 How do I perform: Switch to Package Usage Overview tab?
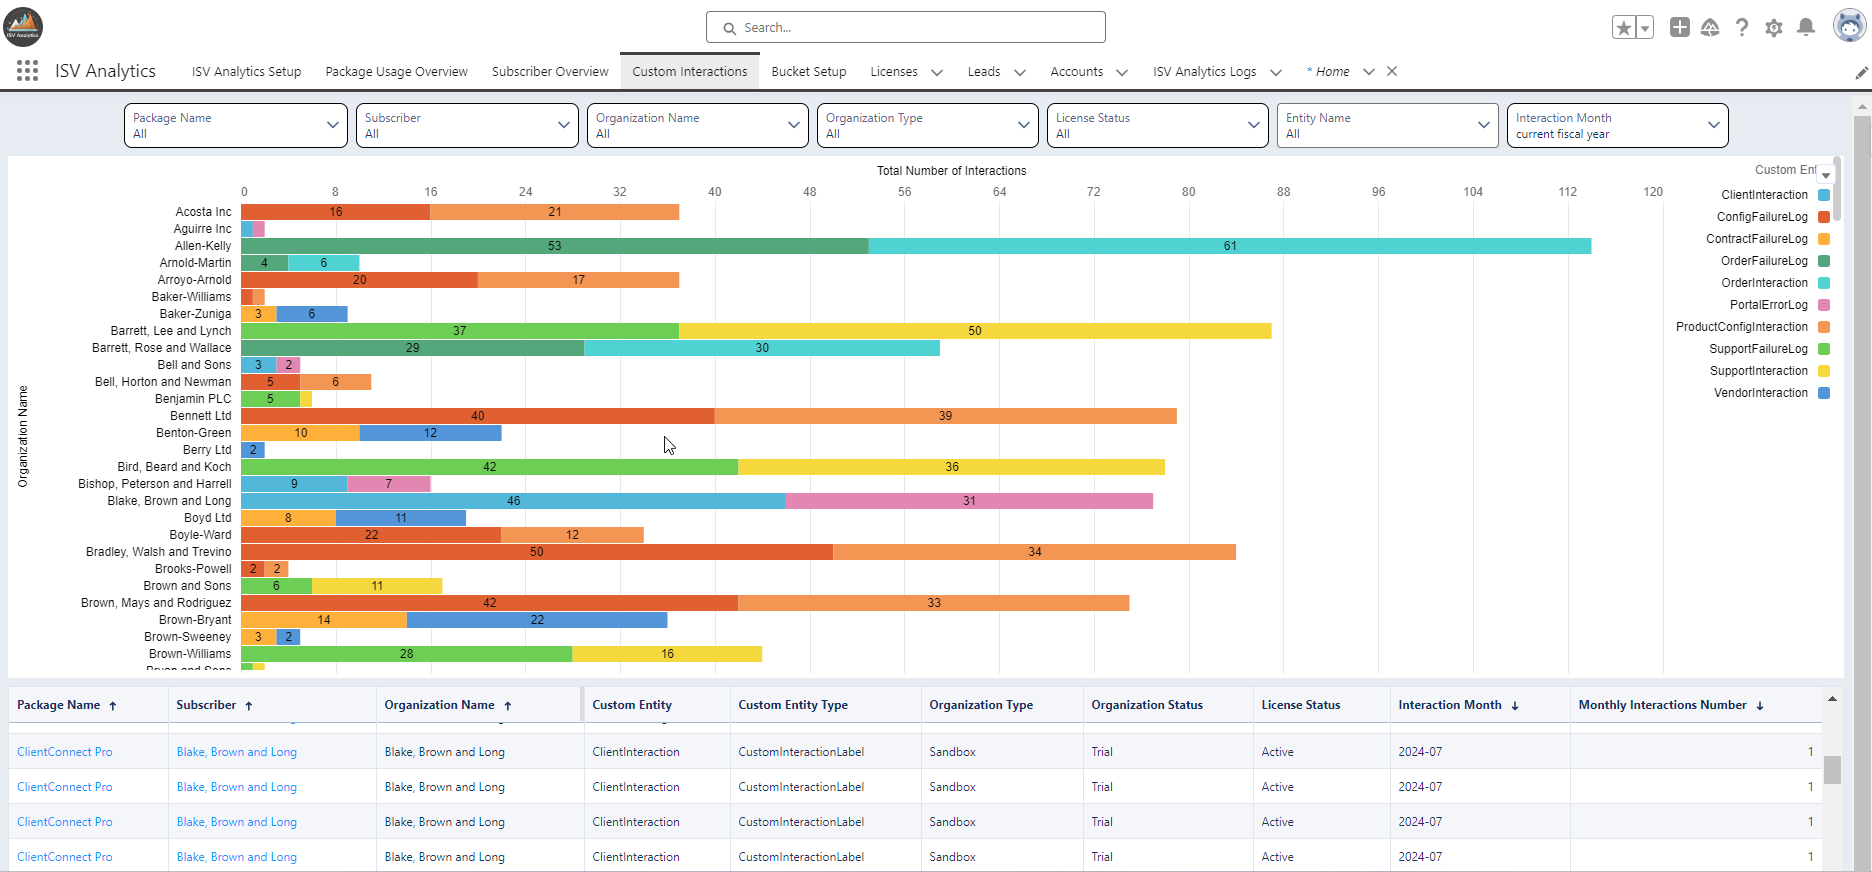[396, 72]
